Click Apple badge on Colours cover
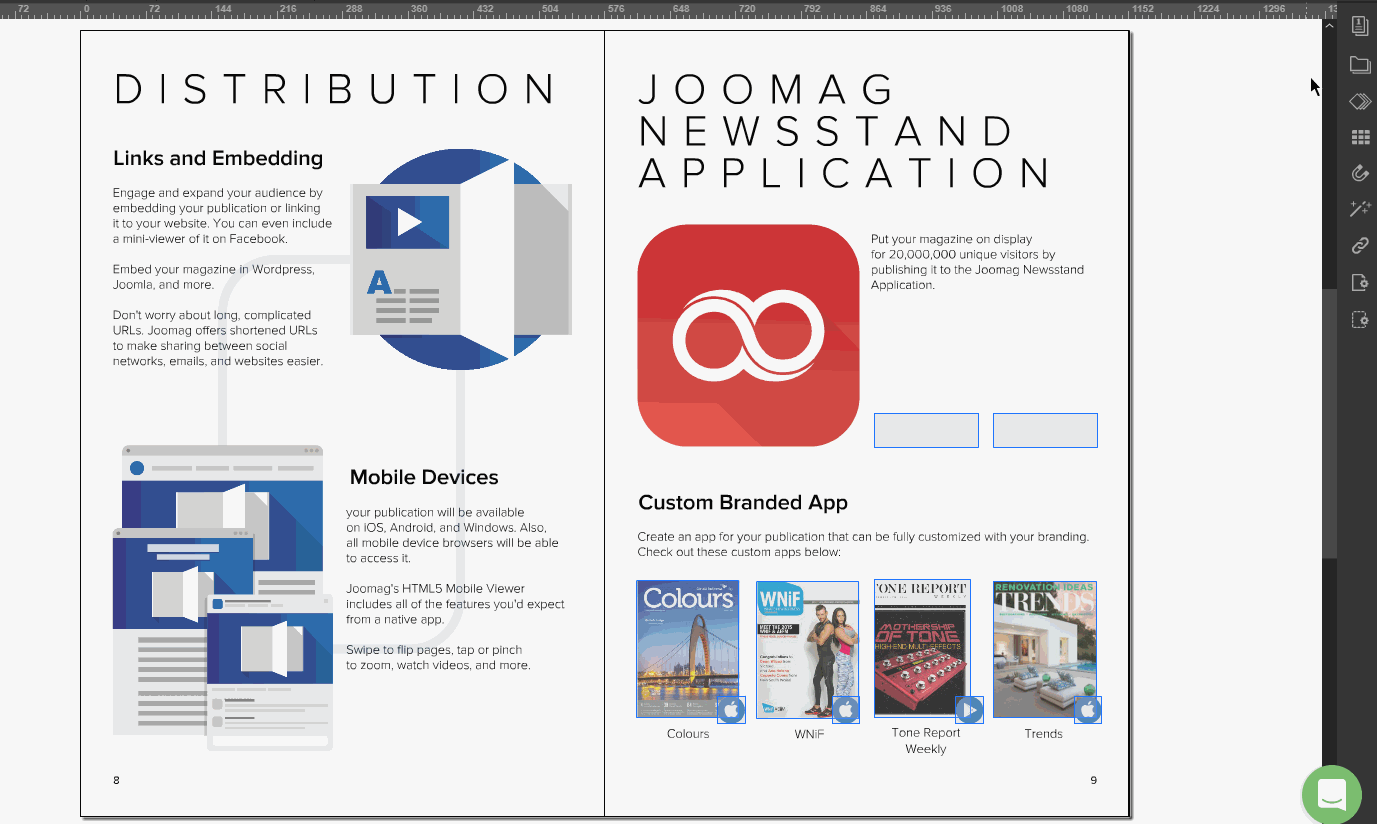Screen dimensions: 1377x824 tap(731, 710)
